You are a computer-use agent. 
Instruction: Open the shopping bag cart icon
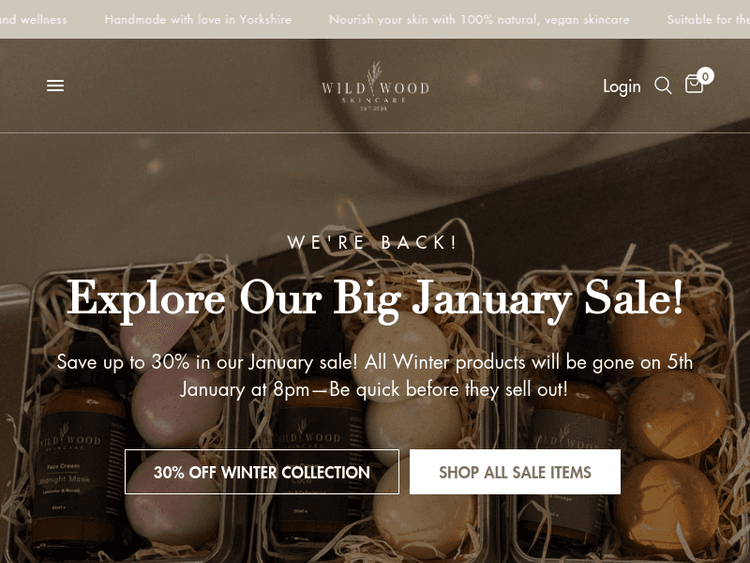pos(694,84)
